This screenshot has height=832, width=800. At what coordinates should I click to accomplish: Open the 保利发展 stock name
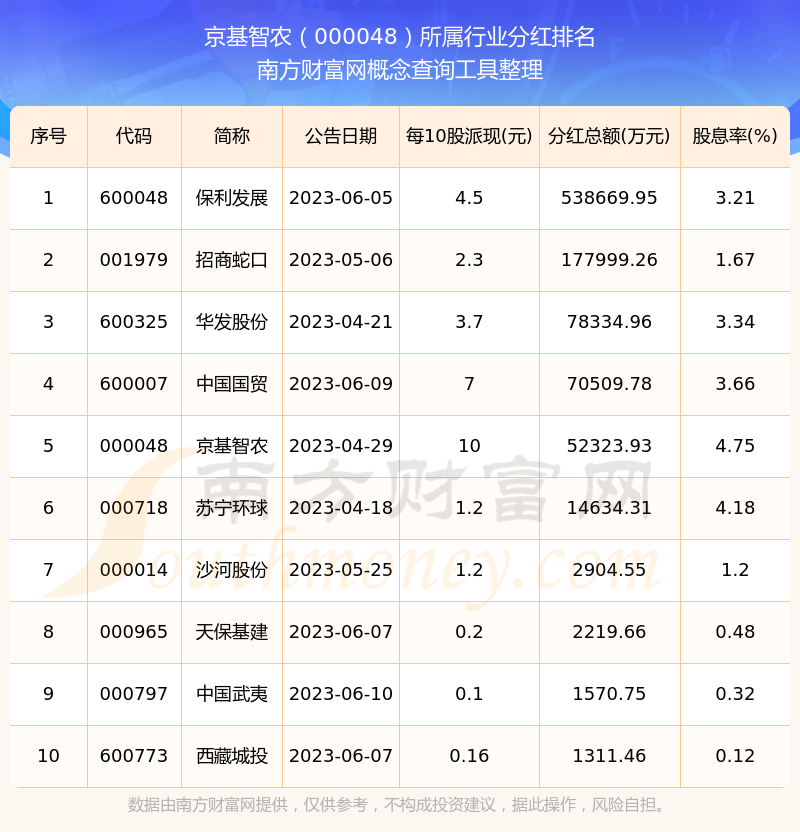232,198
